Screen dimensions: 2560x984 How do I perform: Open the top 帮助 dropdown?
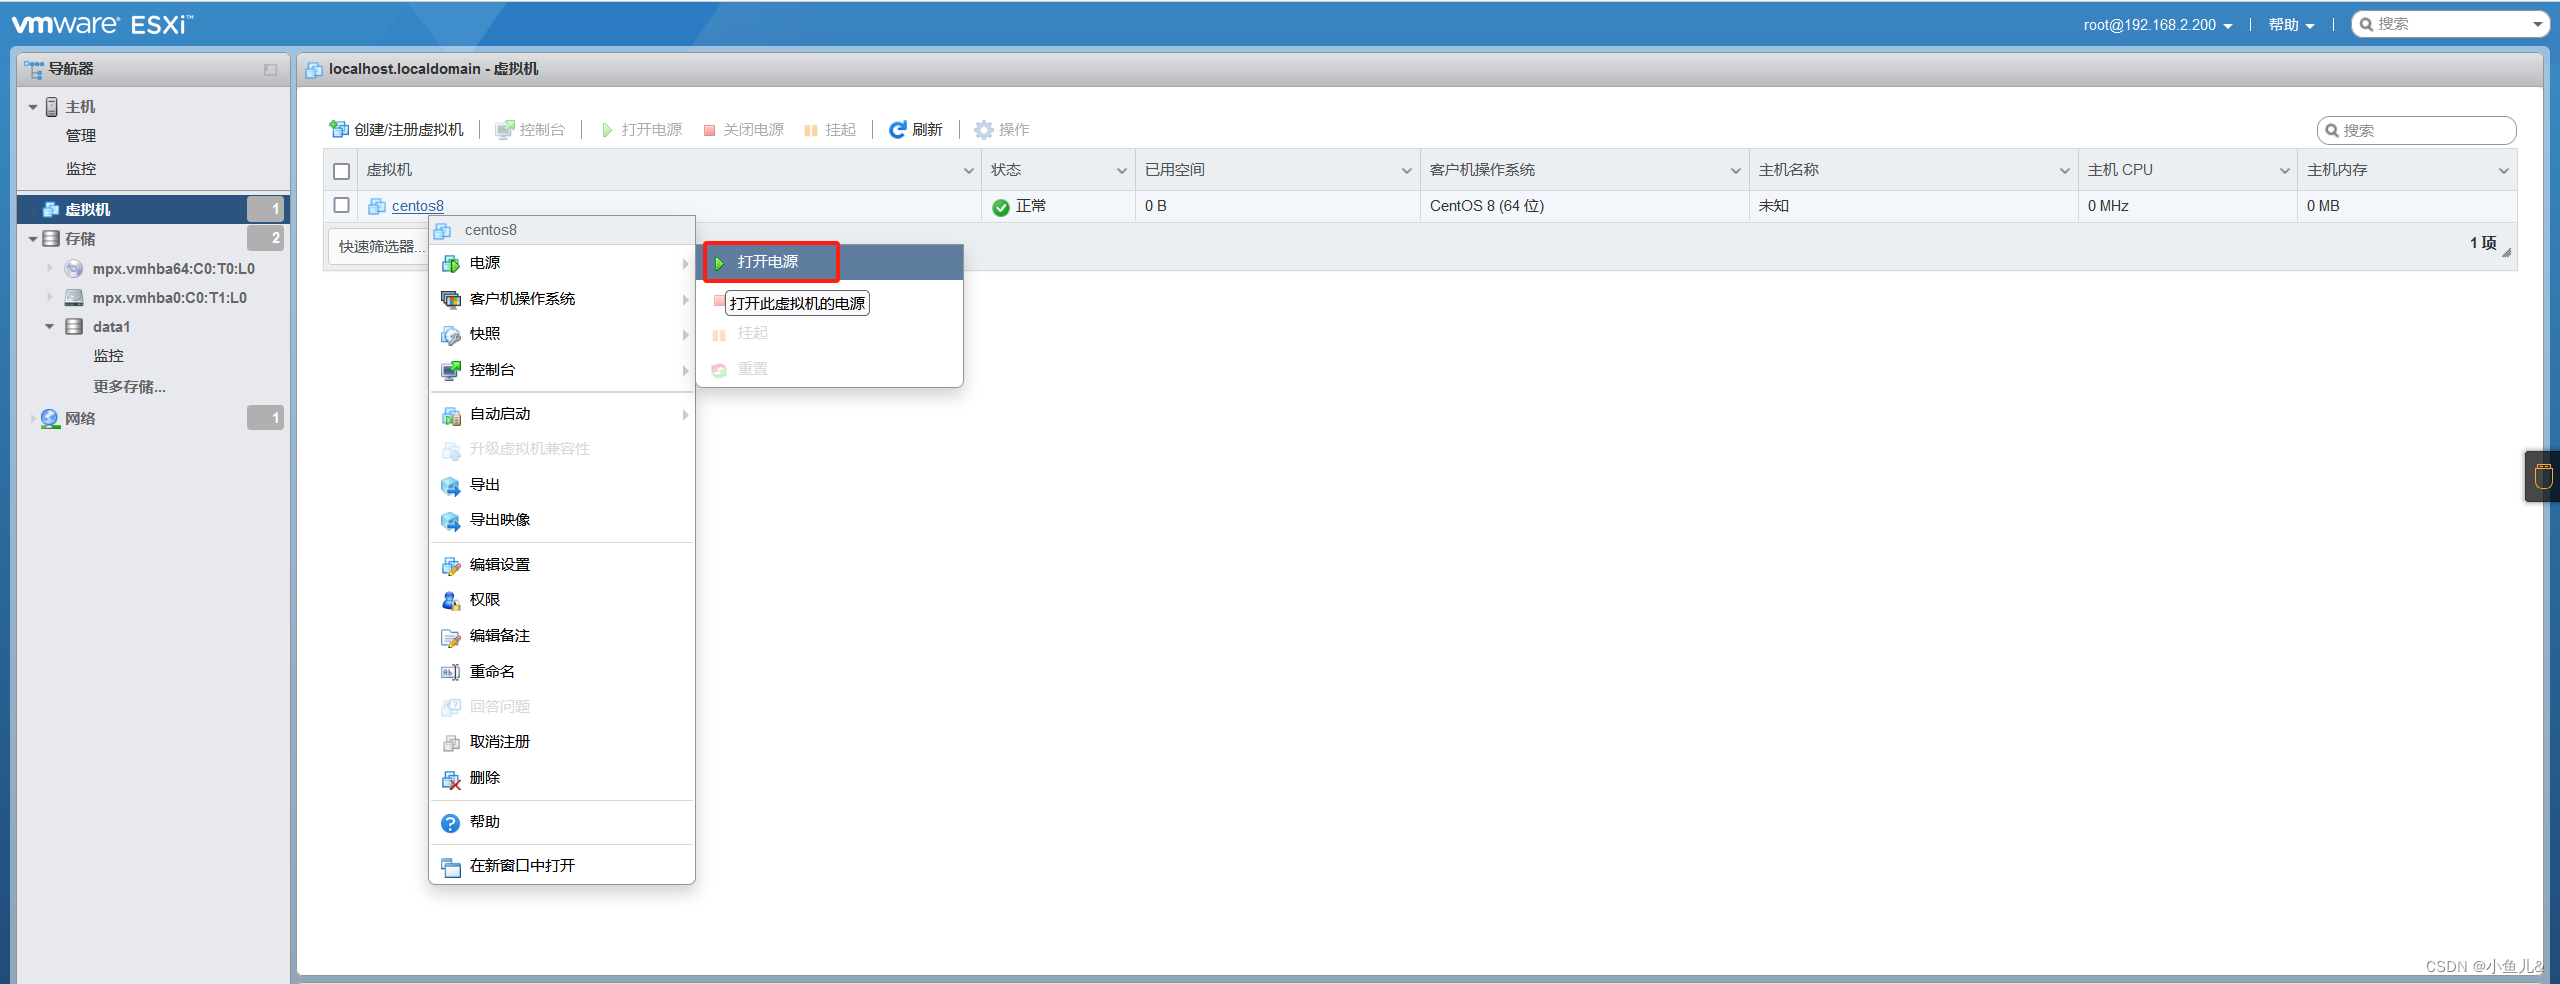pos(2291,25)
